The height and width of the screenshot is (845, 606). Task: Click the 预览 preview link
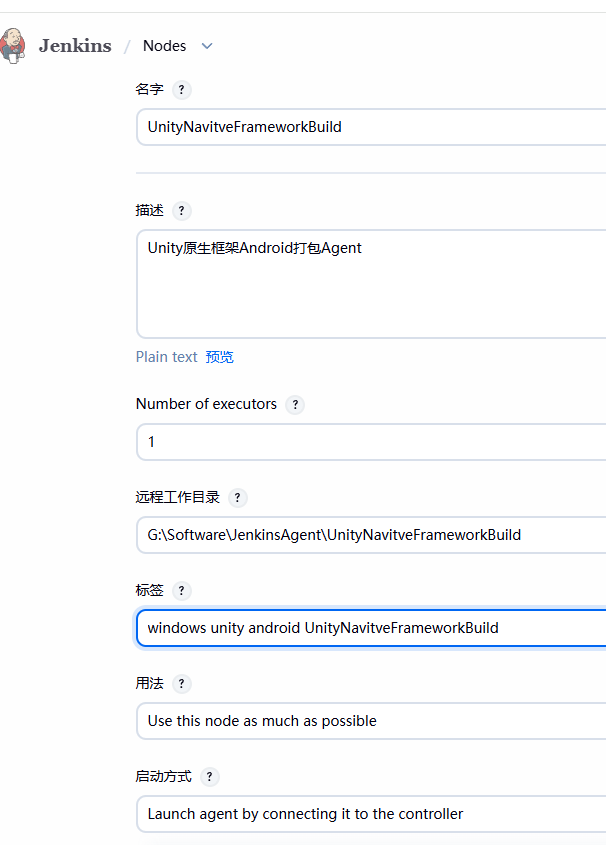(219, 357)
